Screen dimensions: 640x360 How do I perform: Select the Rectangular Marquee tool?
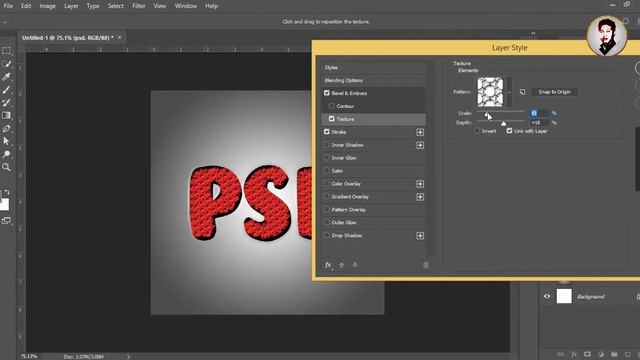click(x=6, y=51)
